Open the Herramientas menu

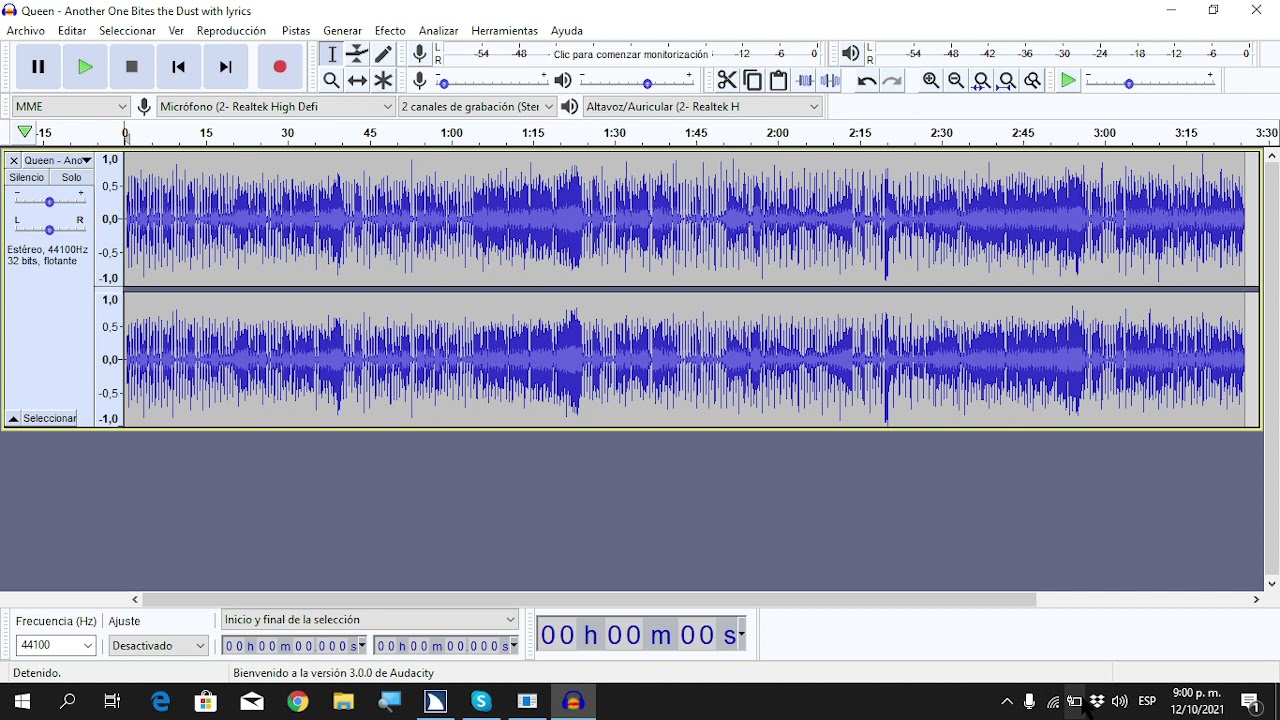click(504, 31)
